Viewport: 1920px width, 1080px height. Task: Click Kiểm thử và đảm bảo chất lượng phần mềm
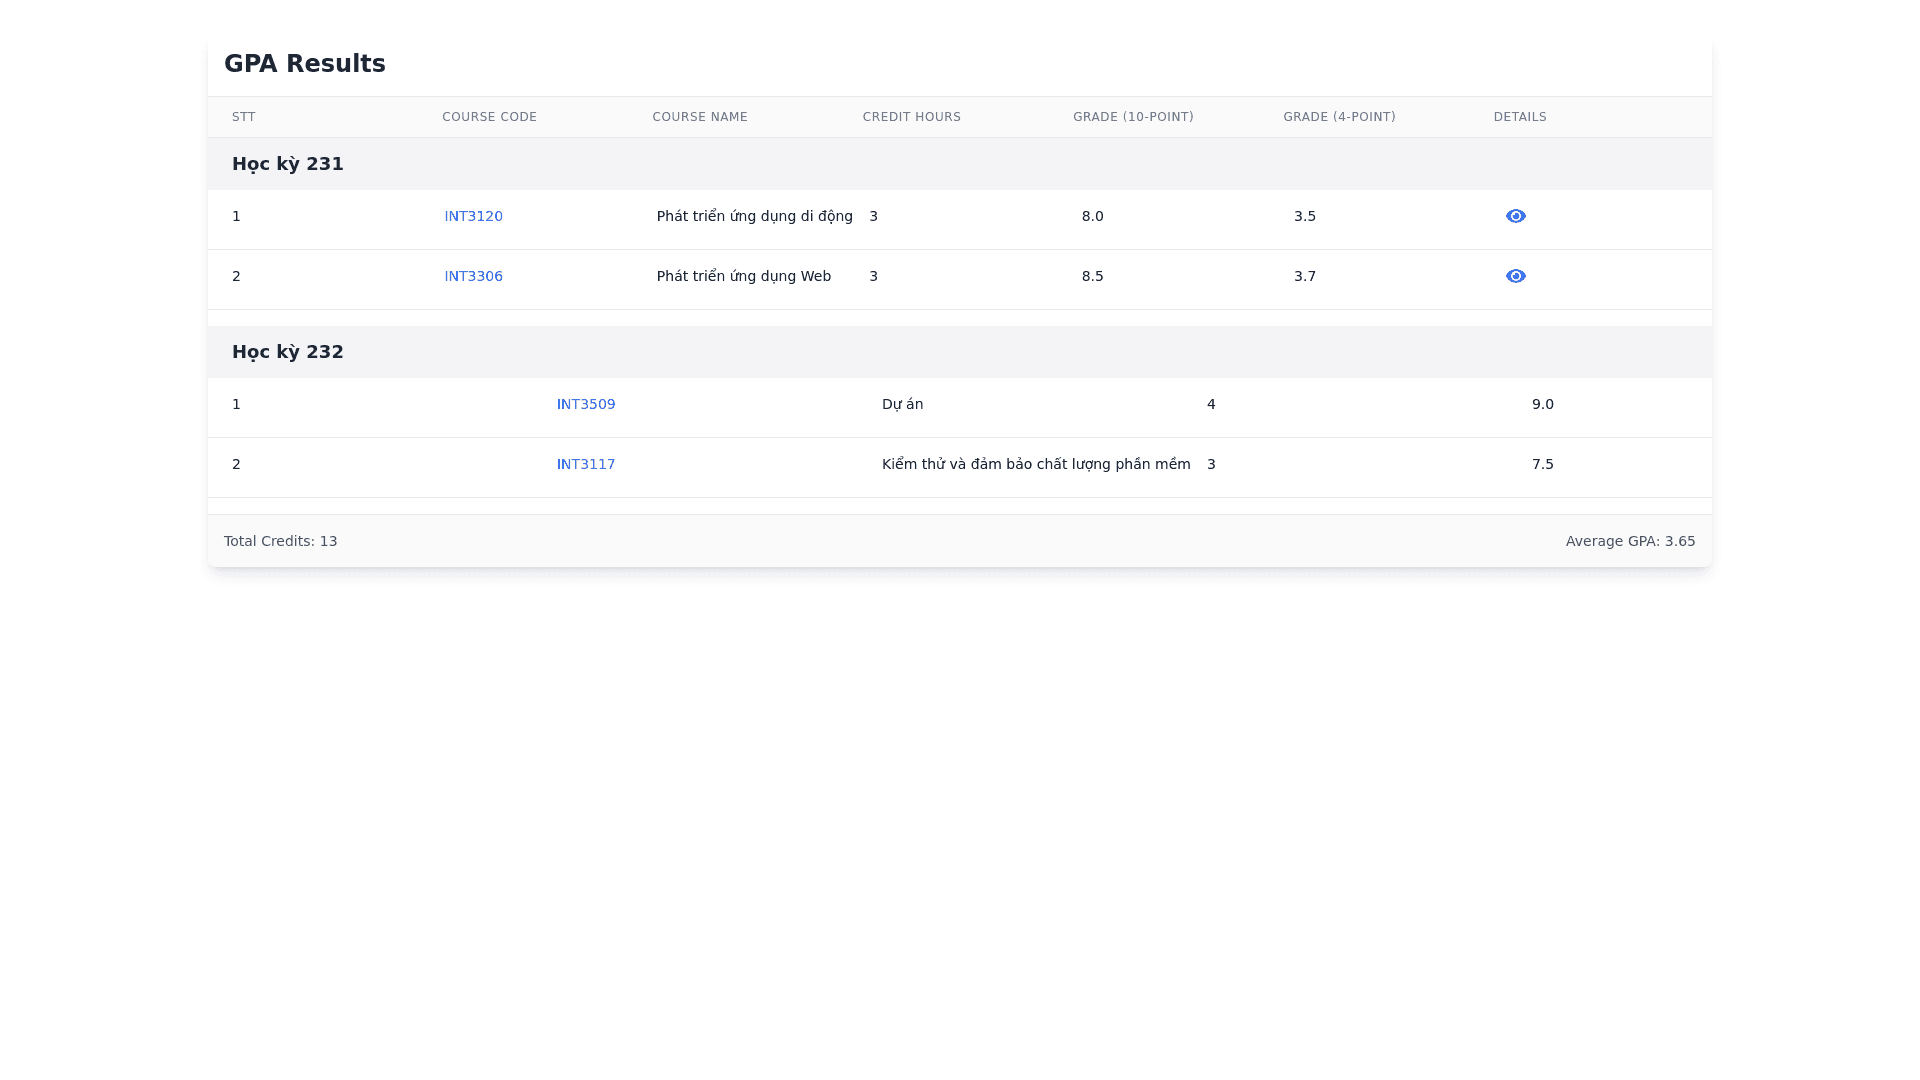[x=1035, y=464]
